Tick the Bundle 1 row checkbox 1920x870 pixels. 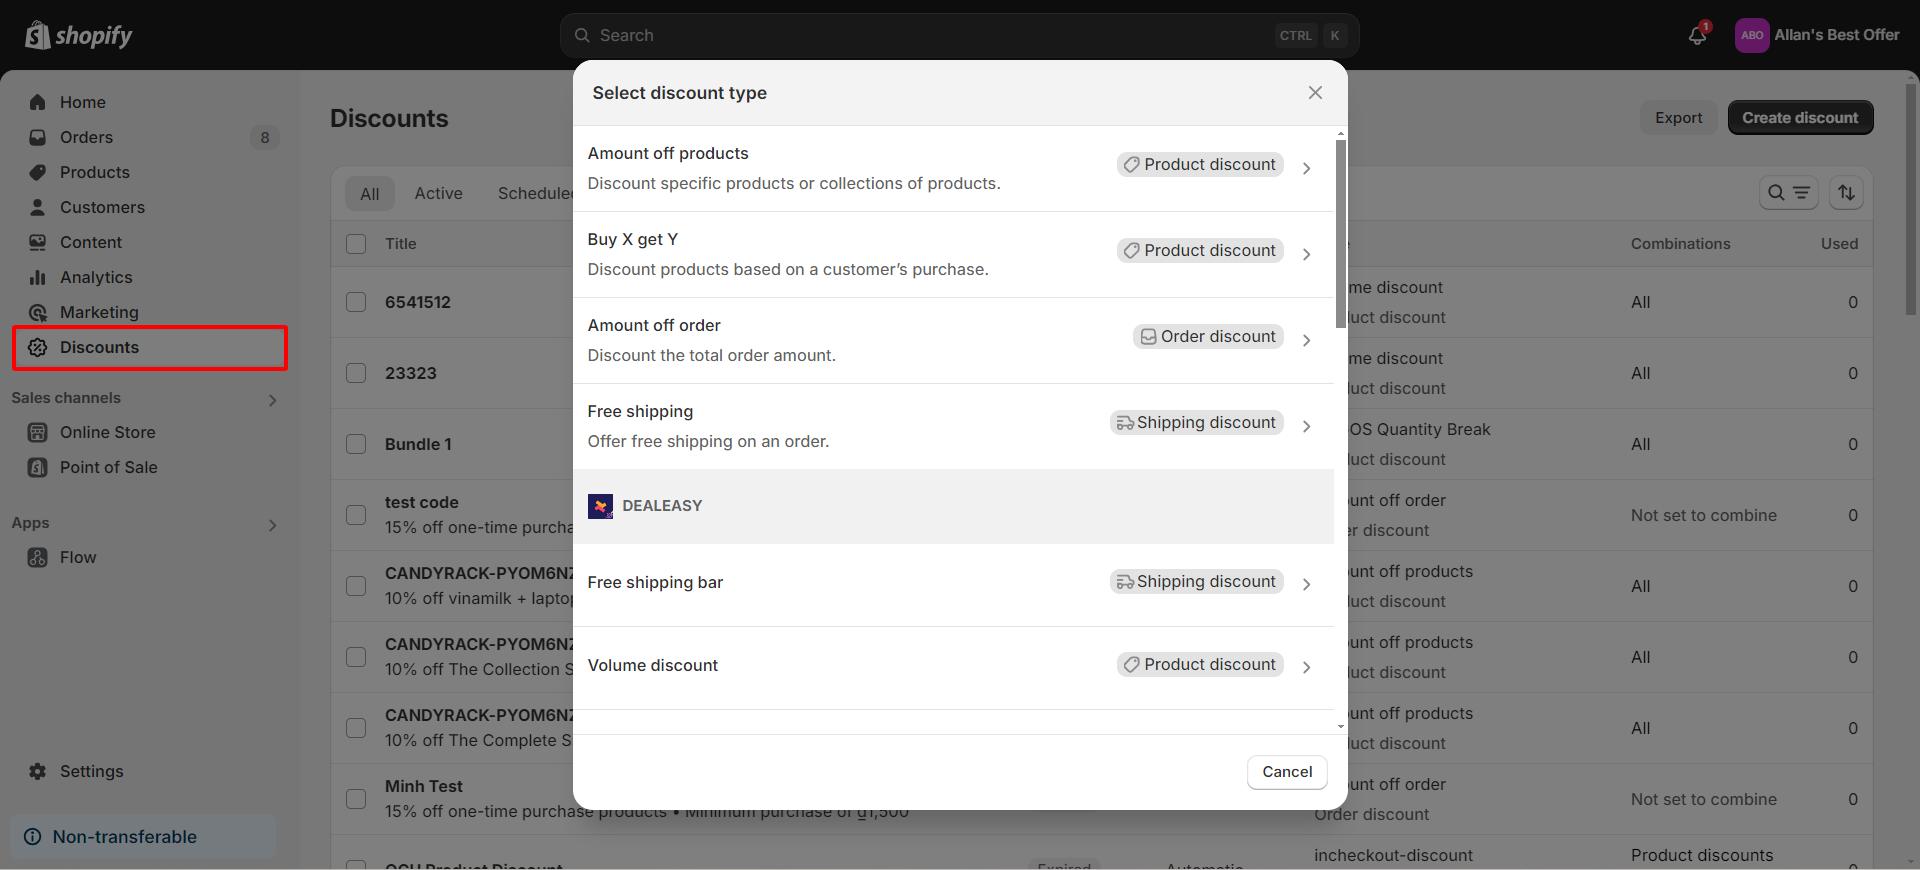click(x=356, y=444)
